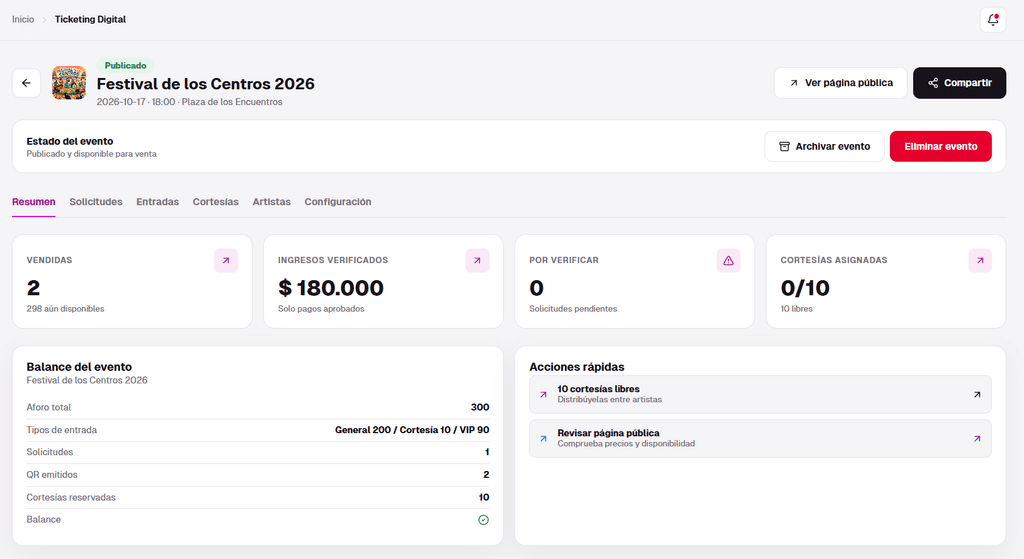Click the QR emitidos row label
This screenshot has width=1024, height=559.
point(52,475)
